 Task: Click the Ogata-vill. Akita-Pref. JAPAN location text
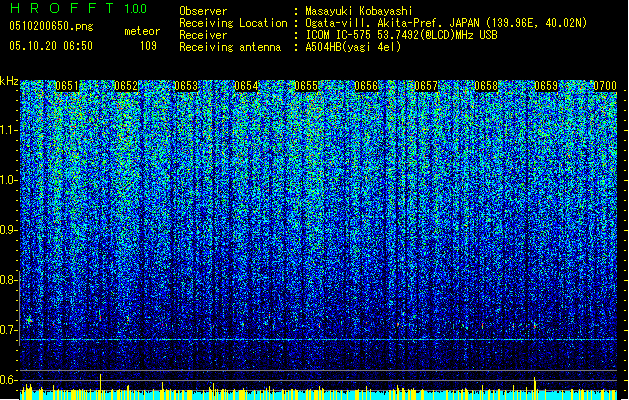click(x=446, y=23)
